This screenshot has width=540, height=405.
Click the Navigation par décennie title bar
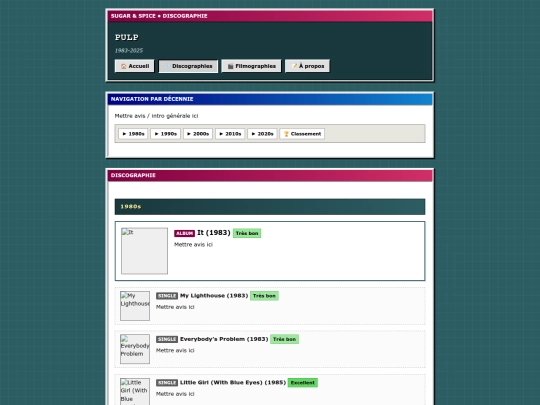tap(270, 99)
